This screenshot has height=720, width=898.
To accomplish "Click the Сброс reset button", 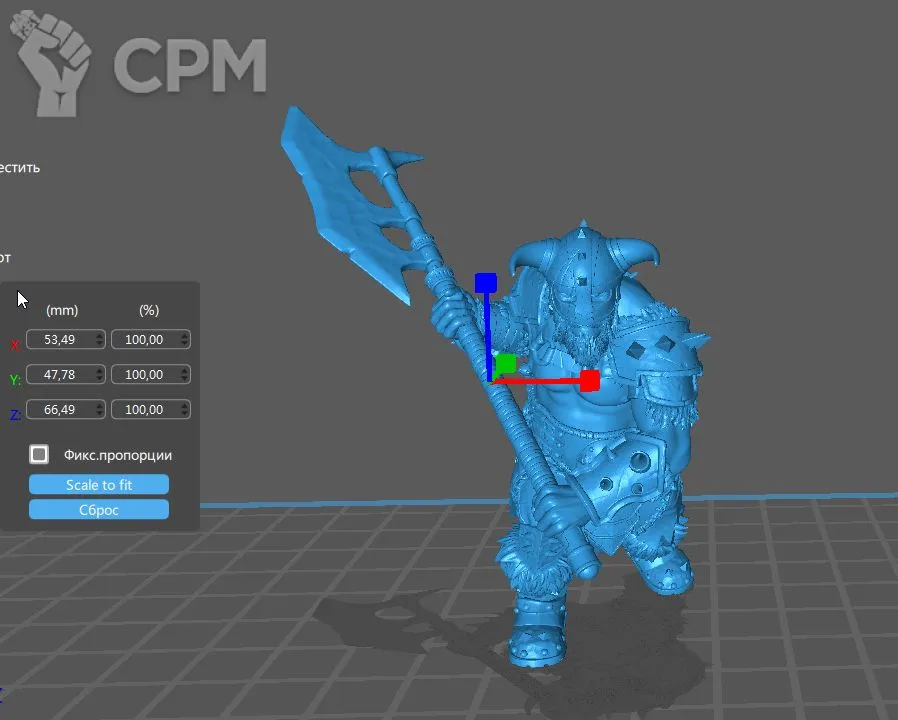I will tap(99, 510).
